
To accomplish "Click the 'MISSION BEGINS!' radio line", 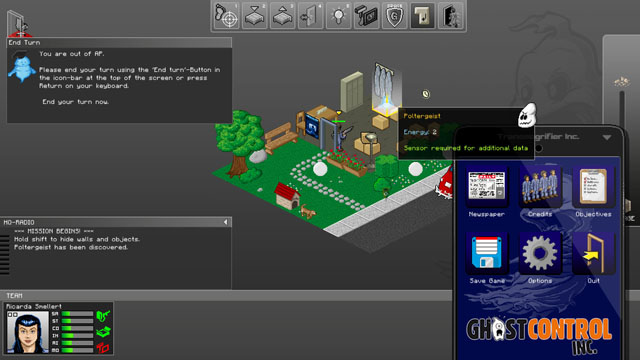I will click(54, 231).
